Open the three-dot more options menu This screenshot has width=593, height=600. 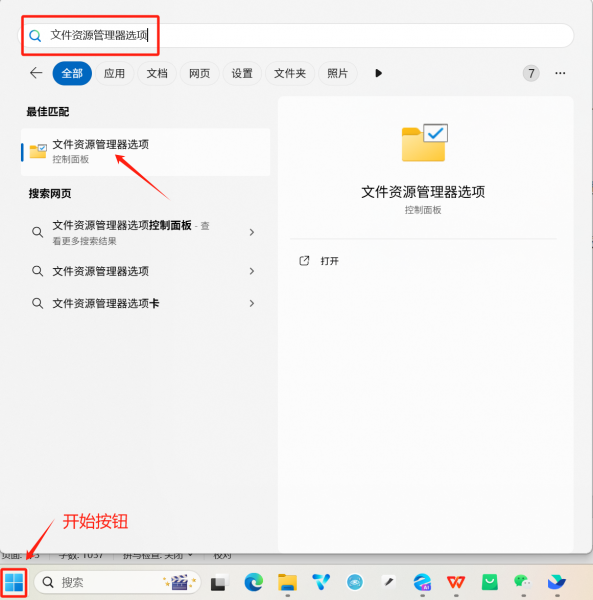560,73
